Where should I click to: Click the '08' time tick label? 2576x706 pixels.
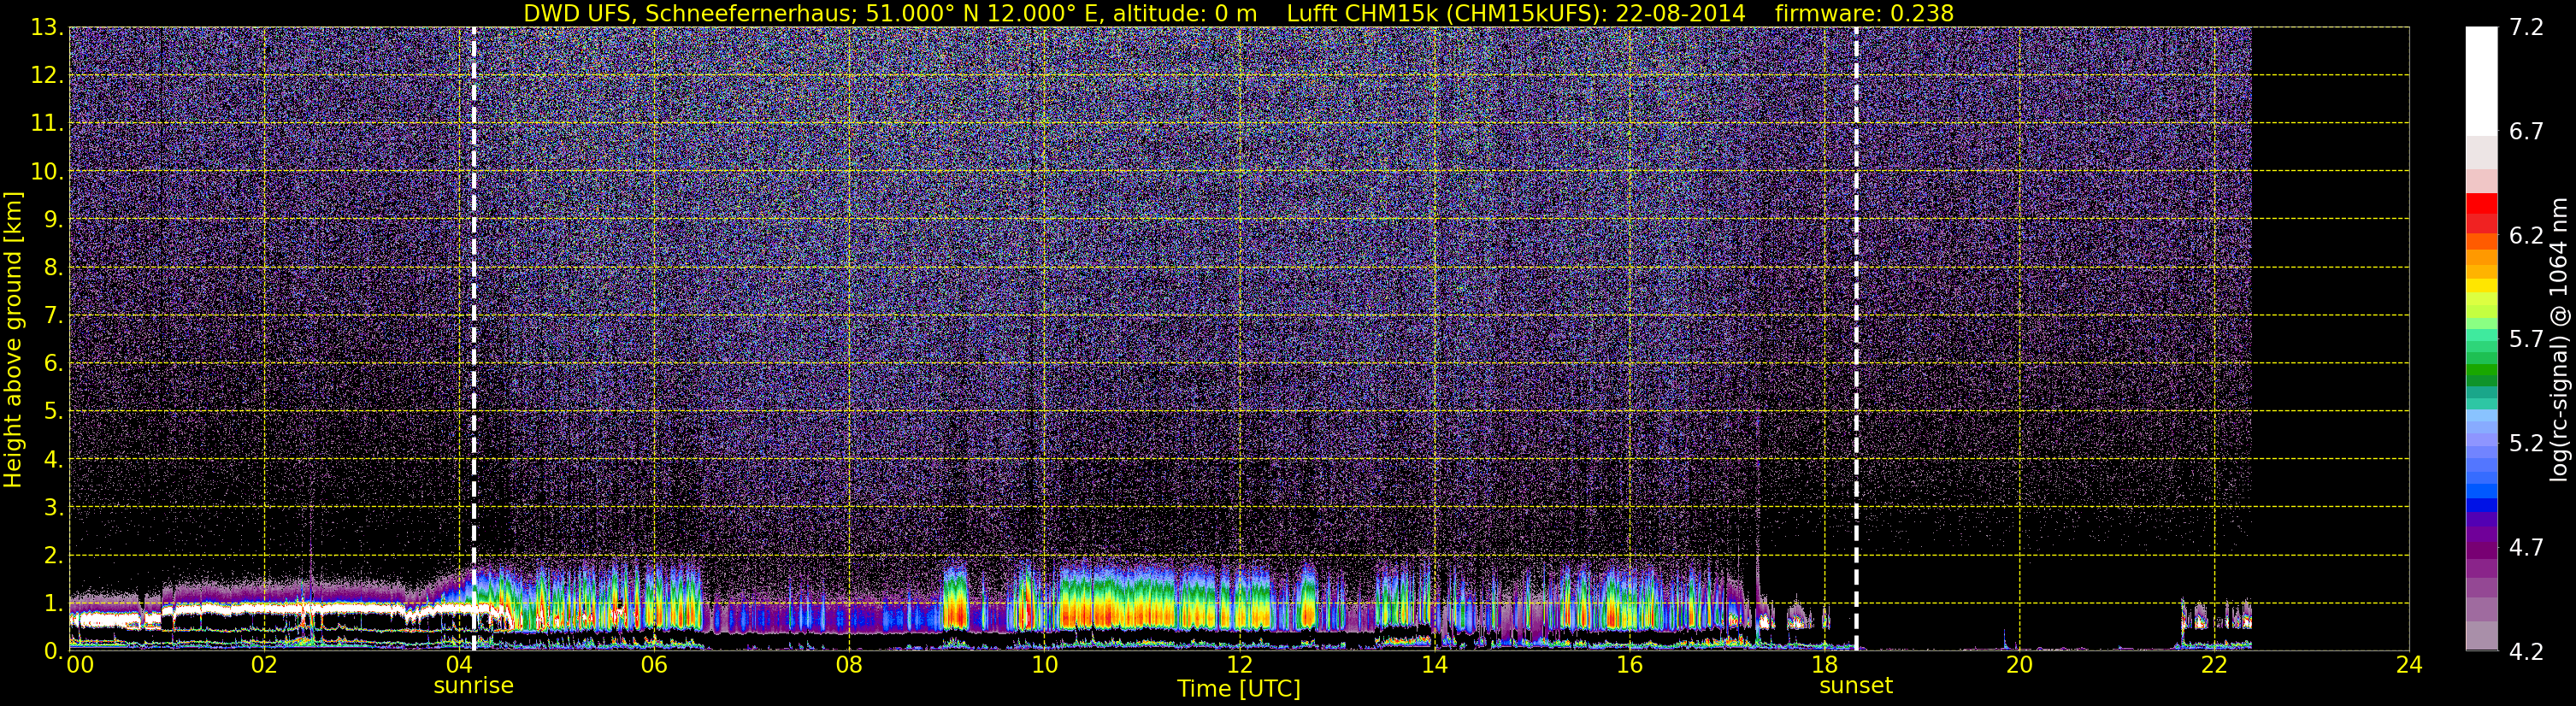coord(849,665)
